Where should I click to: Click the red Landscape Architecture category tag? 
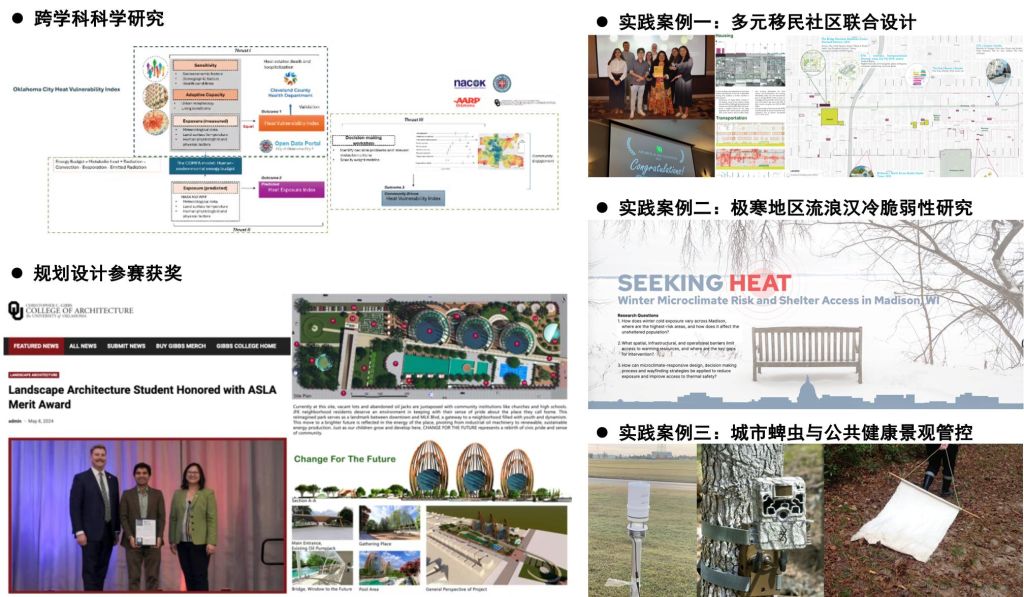click(x=34, y=375)
